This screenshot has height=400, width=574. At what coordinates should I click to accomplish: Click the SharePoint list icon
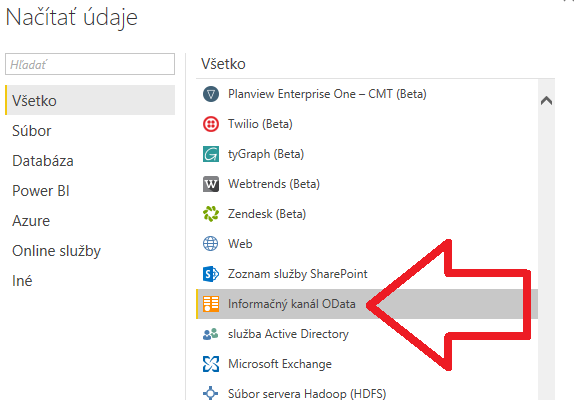click(211, 274)
